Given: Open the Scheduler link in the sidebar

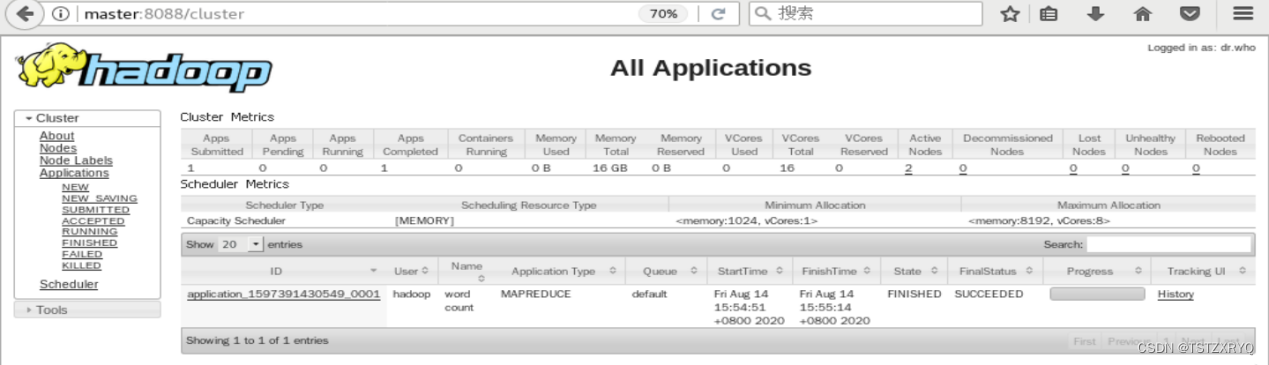Looking at the screenshot, I should (69, 284).
